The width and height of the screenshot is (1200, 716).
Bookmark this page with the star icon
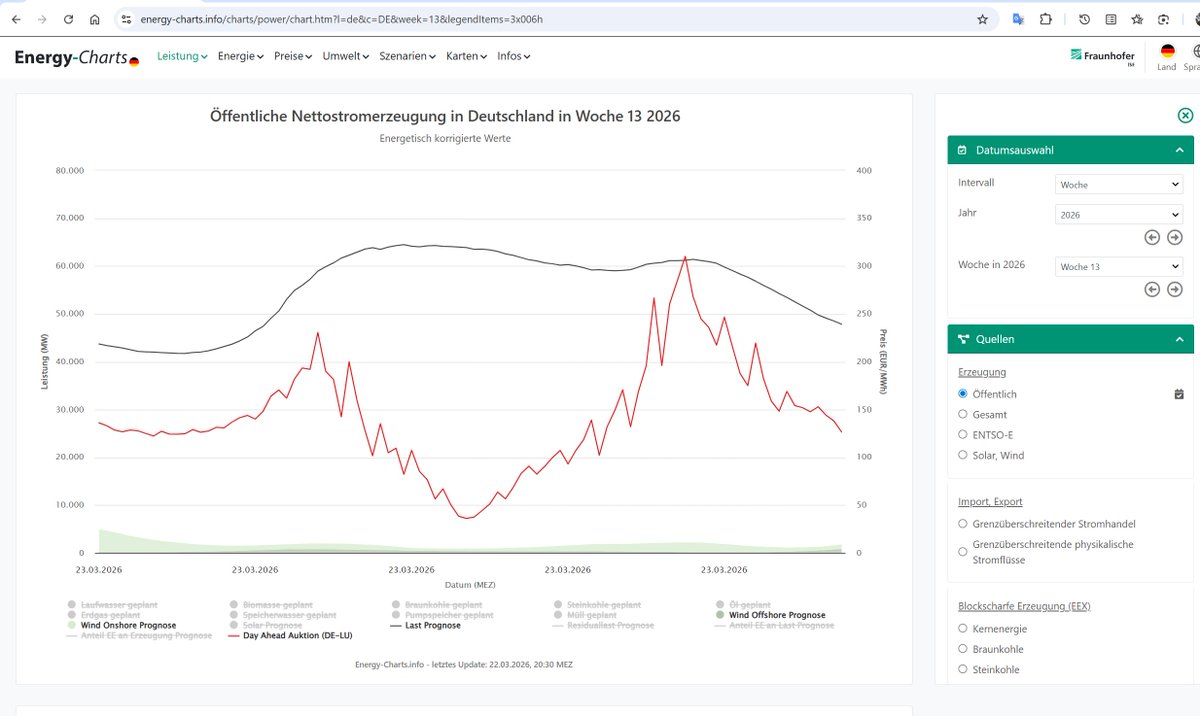982,19
